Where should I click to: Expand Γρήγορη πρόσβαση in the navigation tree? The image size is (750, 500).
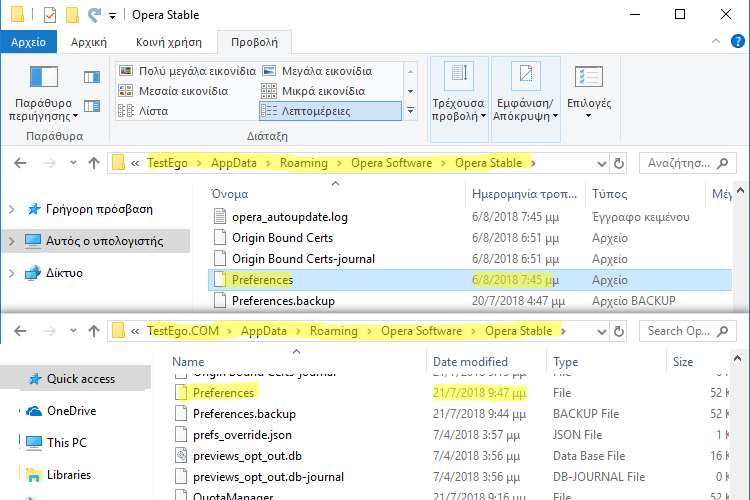click(x=11, y=209)
